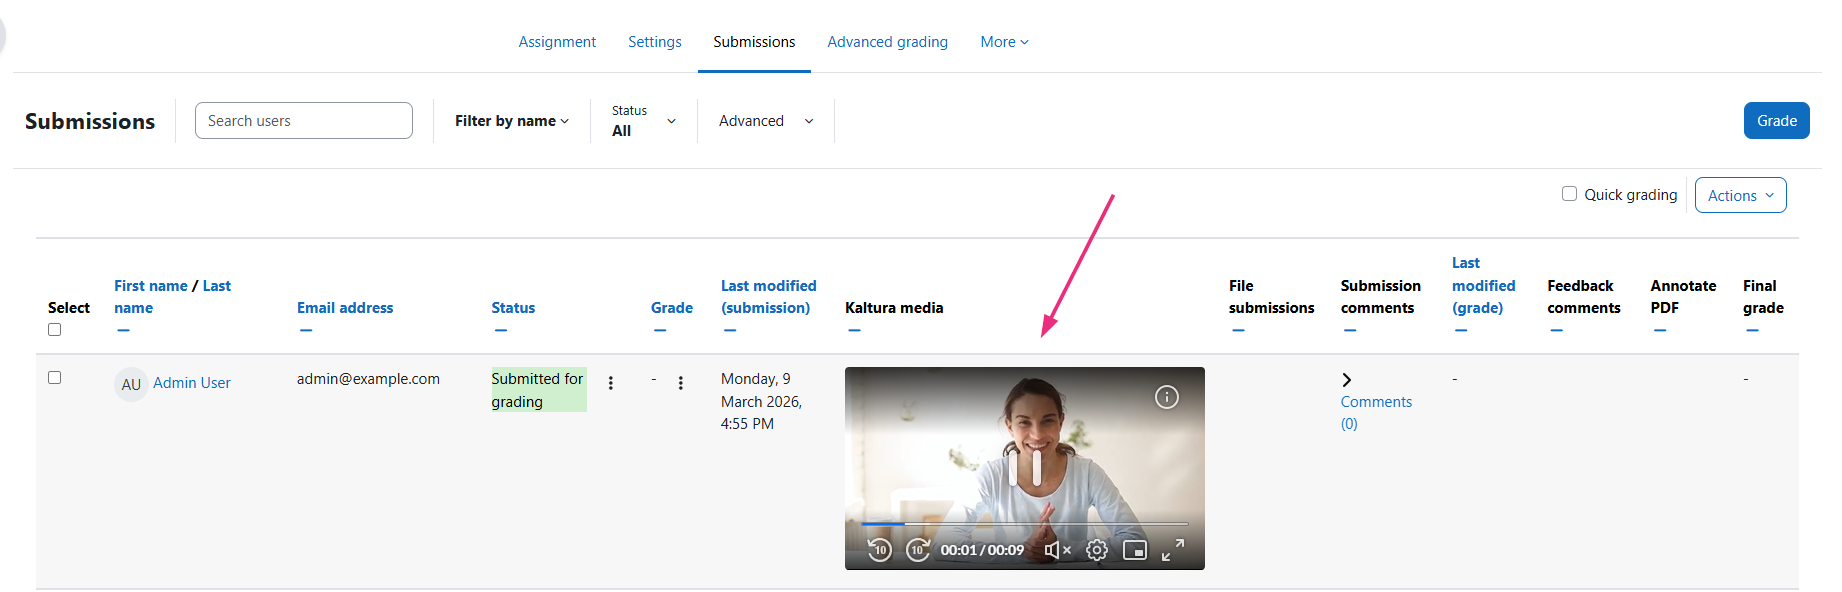The image size is (1842, 592).
Task: Collapse File submissions column
Action: click(1238, 330)
